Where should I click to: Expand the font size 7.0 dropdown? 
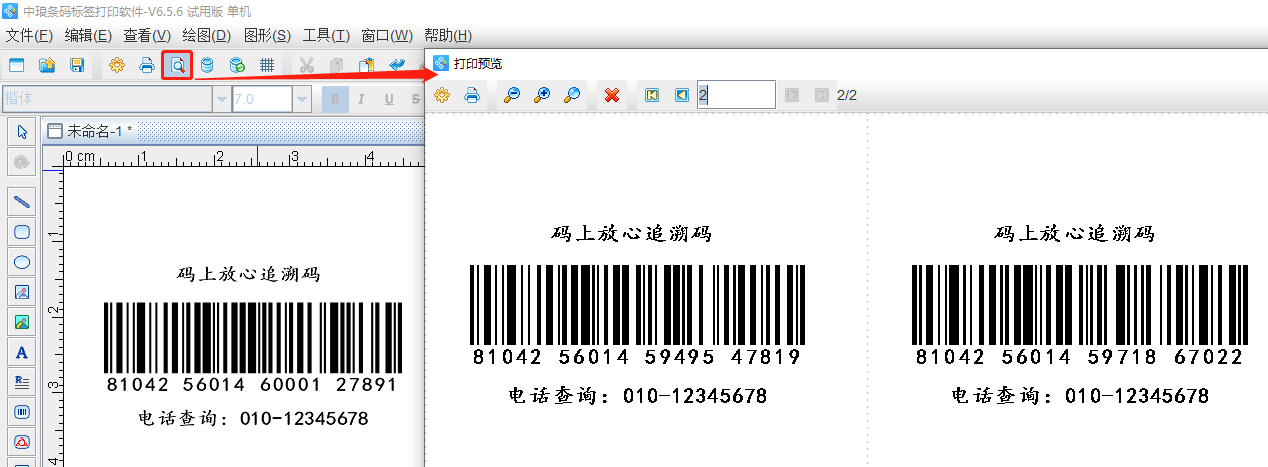click(x=301, y=99)
